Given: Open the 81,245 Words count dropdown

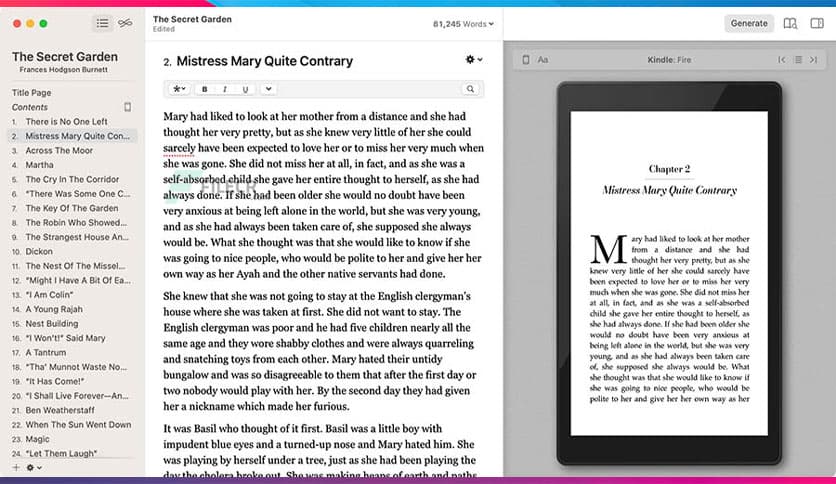Looking at the screenshot, I should [463, 24].
